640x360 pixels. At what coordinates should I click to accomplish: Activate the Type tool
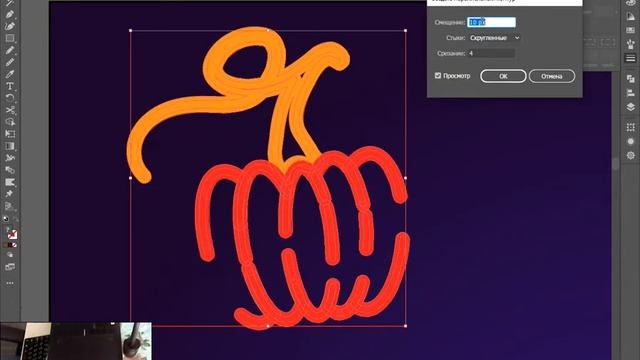coord(10,86)
